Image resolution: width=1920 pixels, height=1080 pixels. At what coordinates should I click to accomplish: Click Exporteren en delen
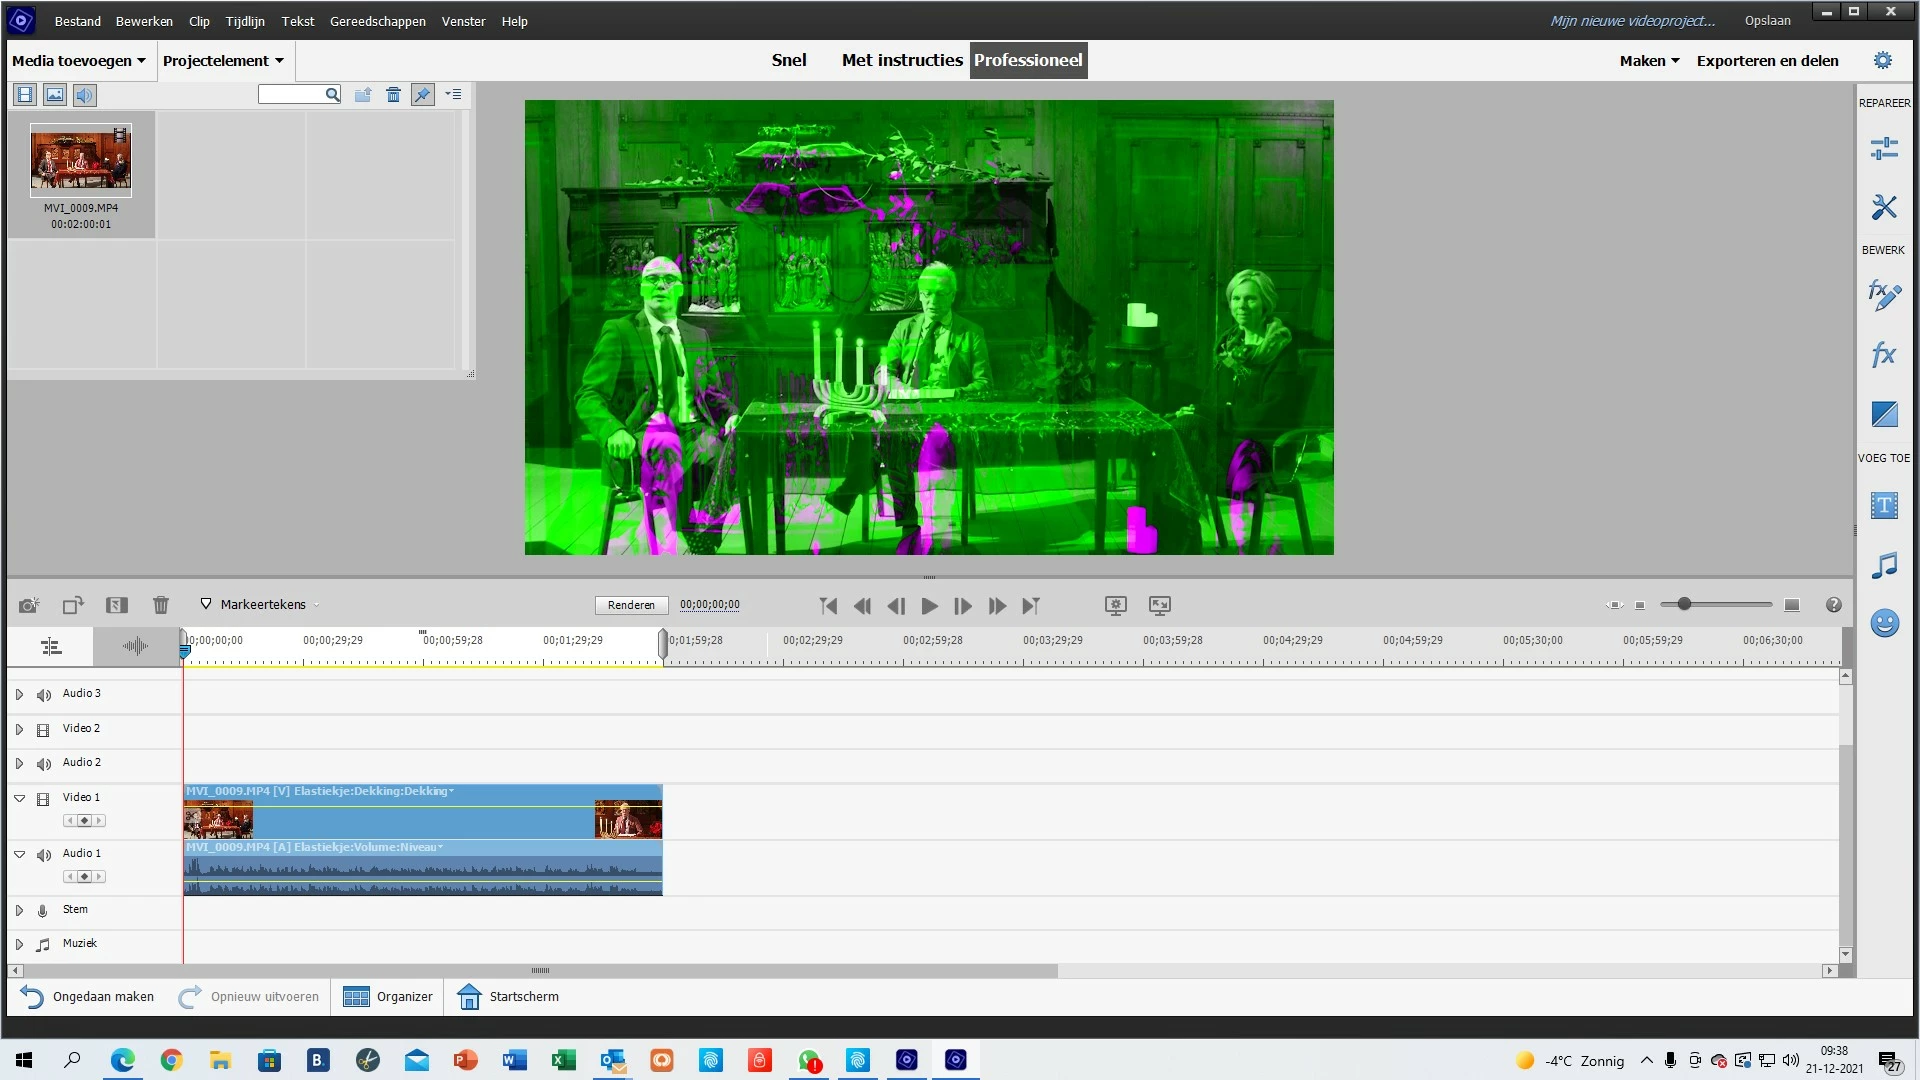(1767, 61)
